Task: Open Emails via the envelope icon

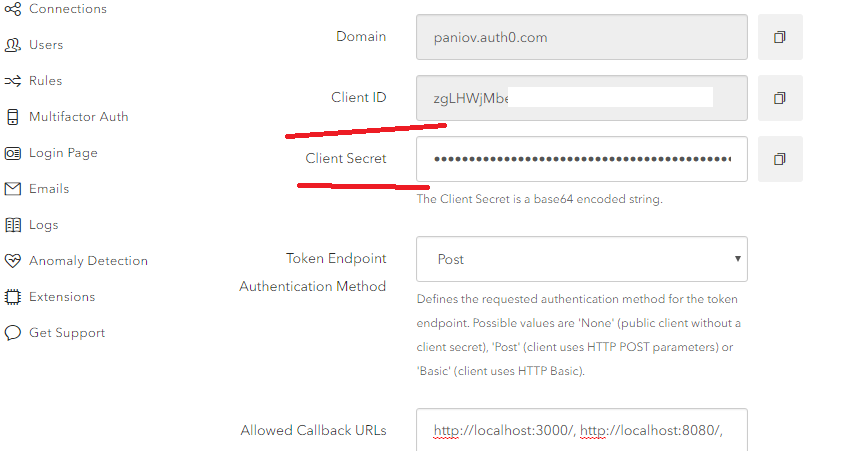Action: click(13, 189)
